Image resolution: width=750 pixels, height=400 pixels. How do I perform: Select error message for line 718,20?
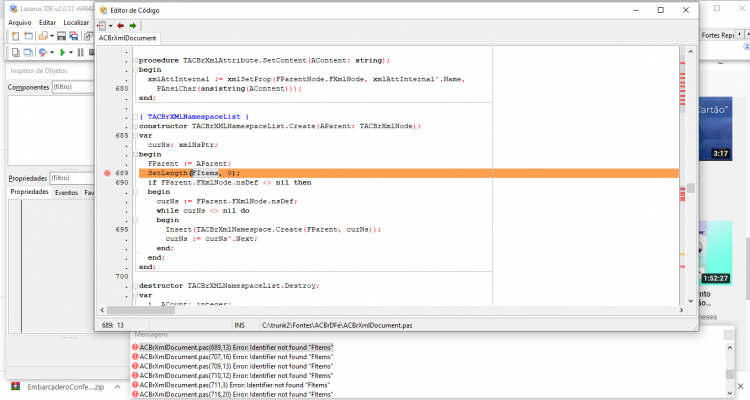click(x=236, y=394)
